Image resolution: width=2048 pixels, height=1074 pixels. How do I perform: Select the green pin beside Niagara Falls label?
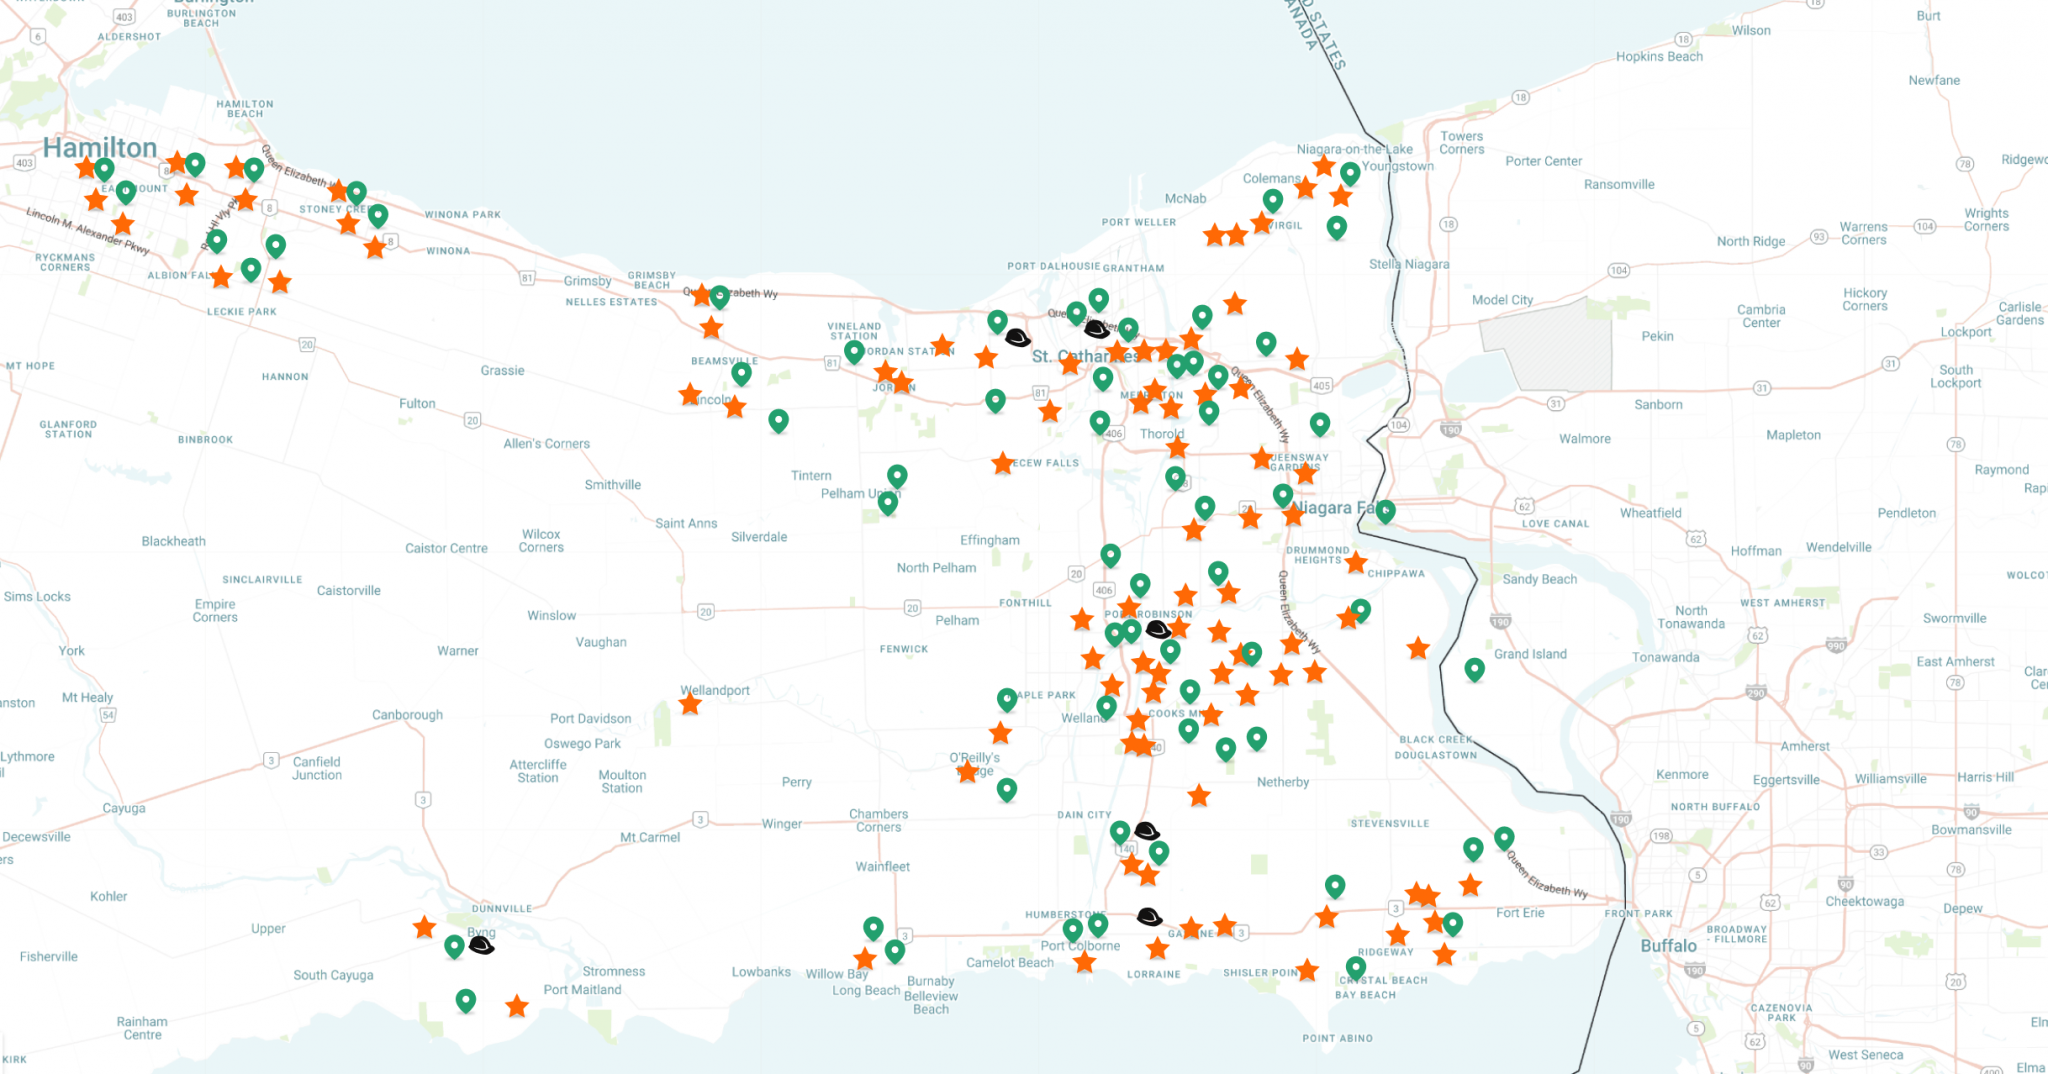click(x=1385, y=511)
